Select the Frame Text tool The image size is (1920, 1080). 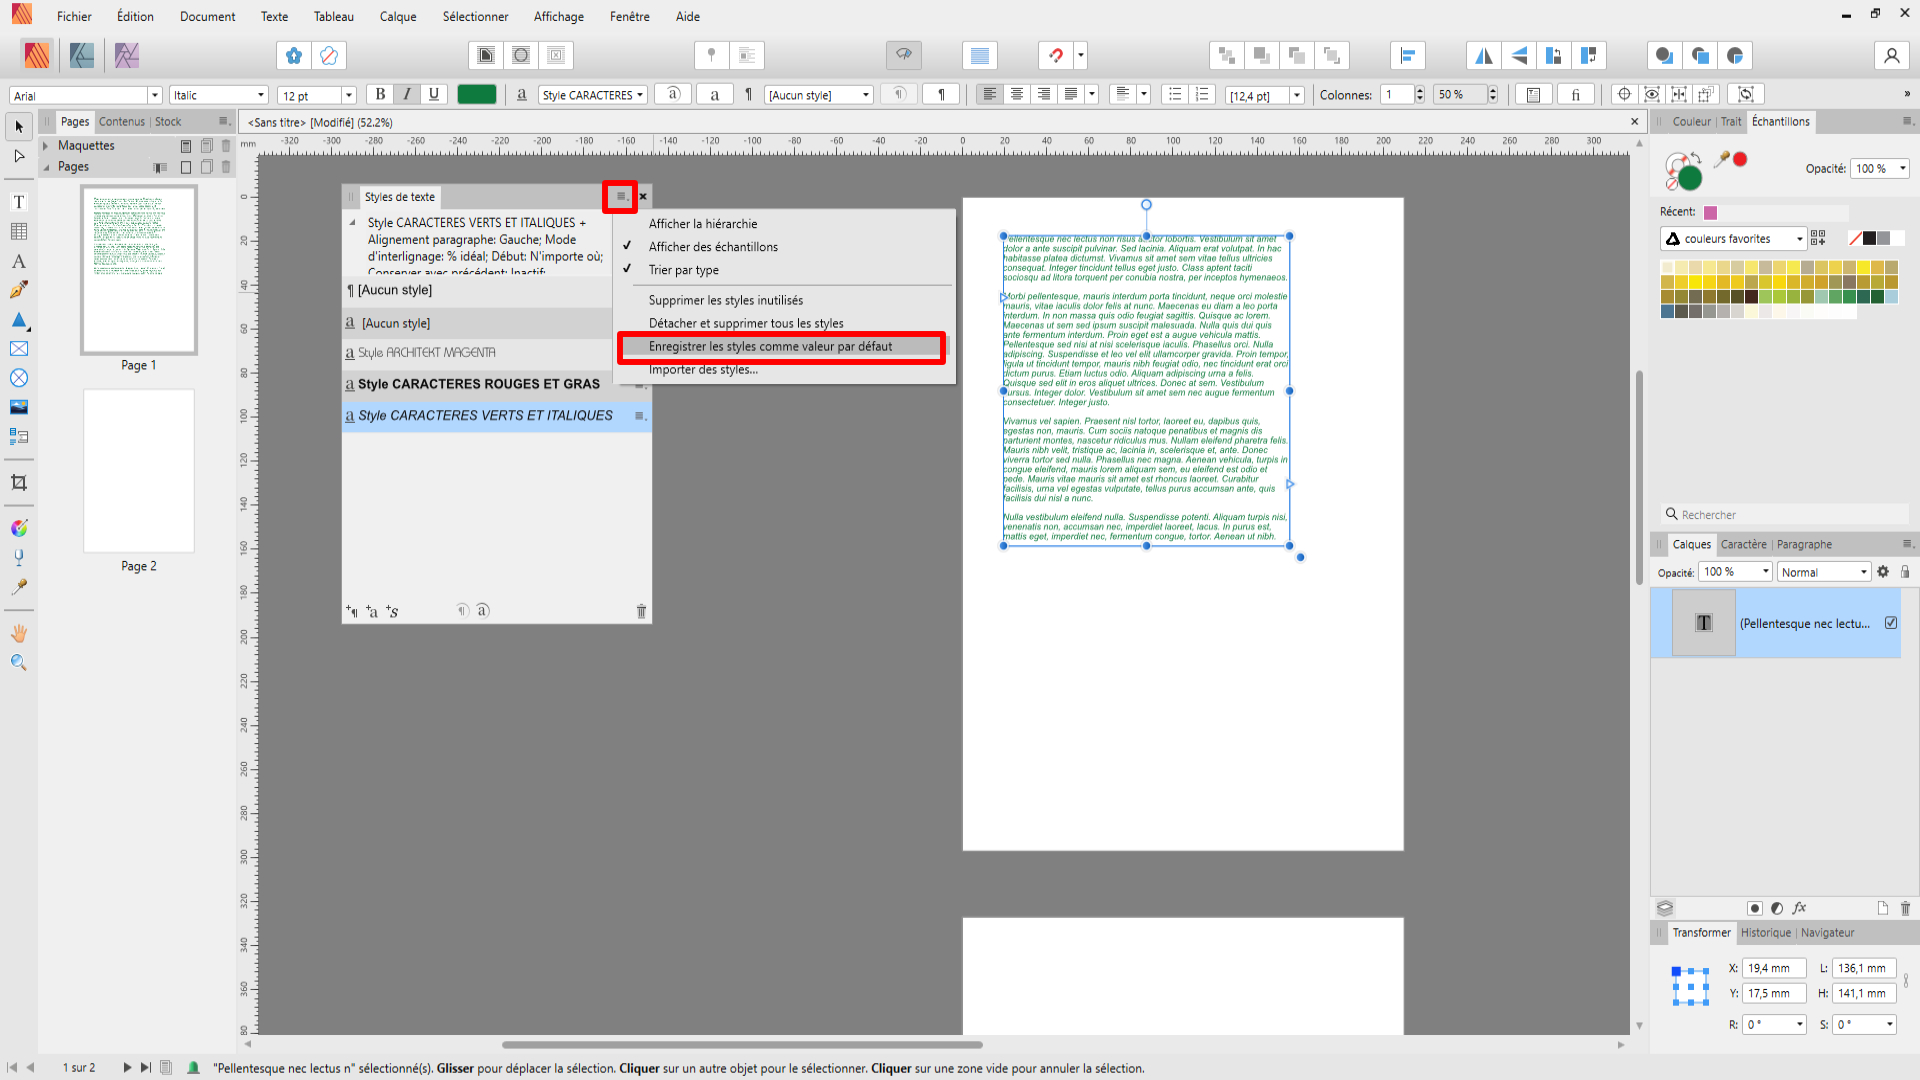pyautogui.click(x=18, y=202)
